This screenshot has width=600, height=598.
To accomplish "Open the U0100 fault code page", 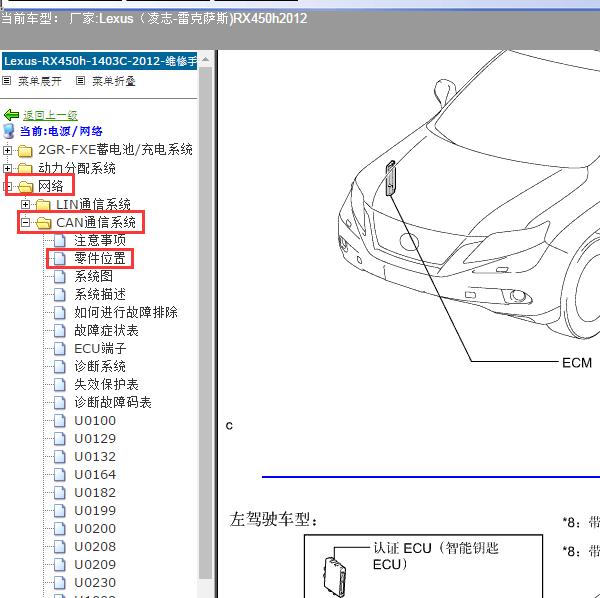I will tap(95, 420).
